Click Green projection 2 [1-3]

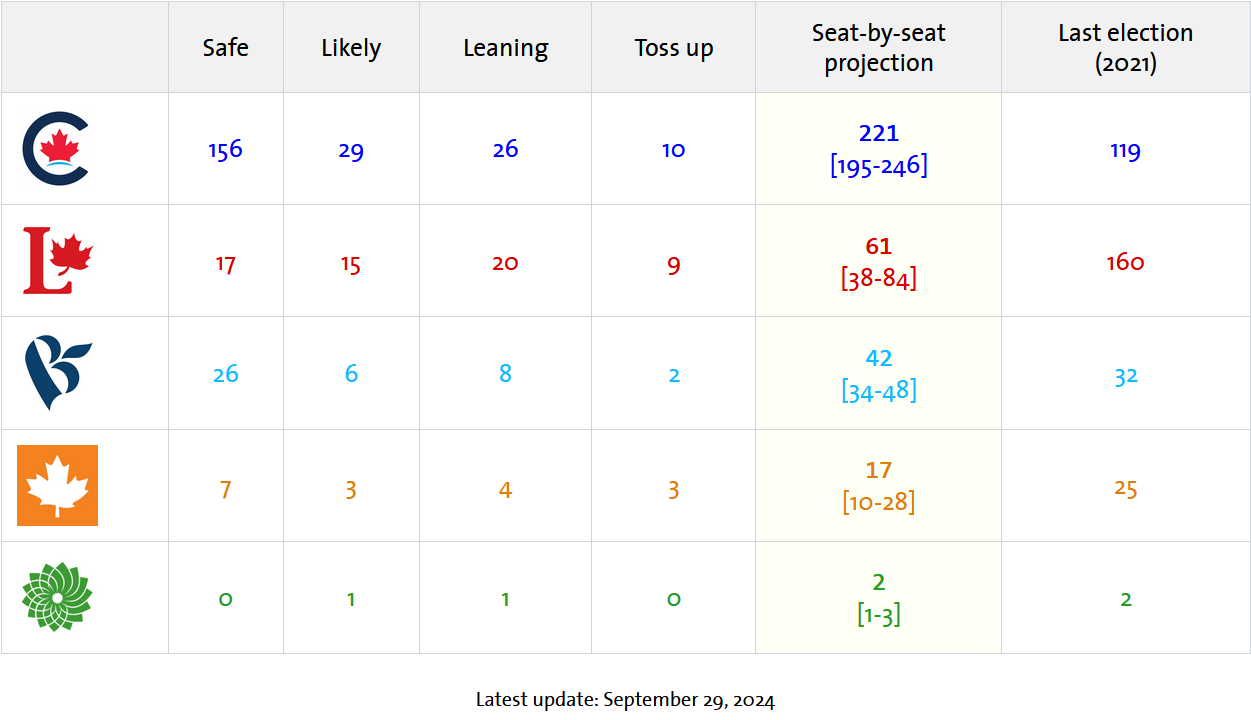tap(878, 598)
